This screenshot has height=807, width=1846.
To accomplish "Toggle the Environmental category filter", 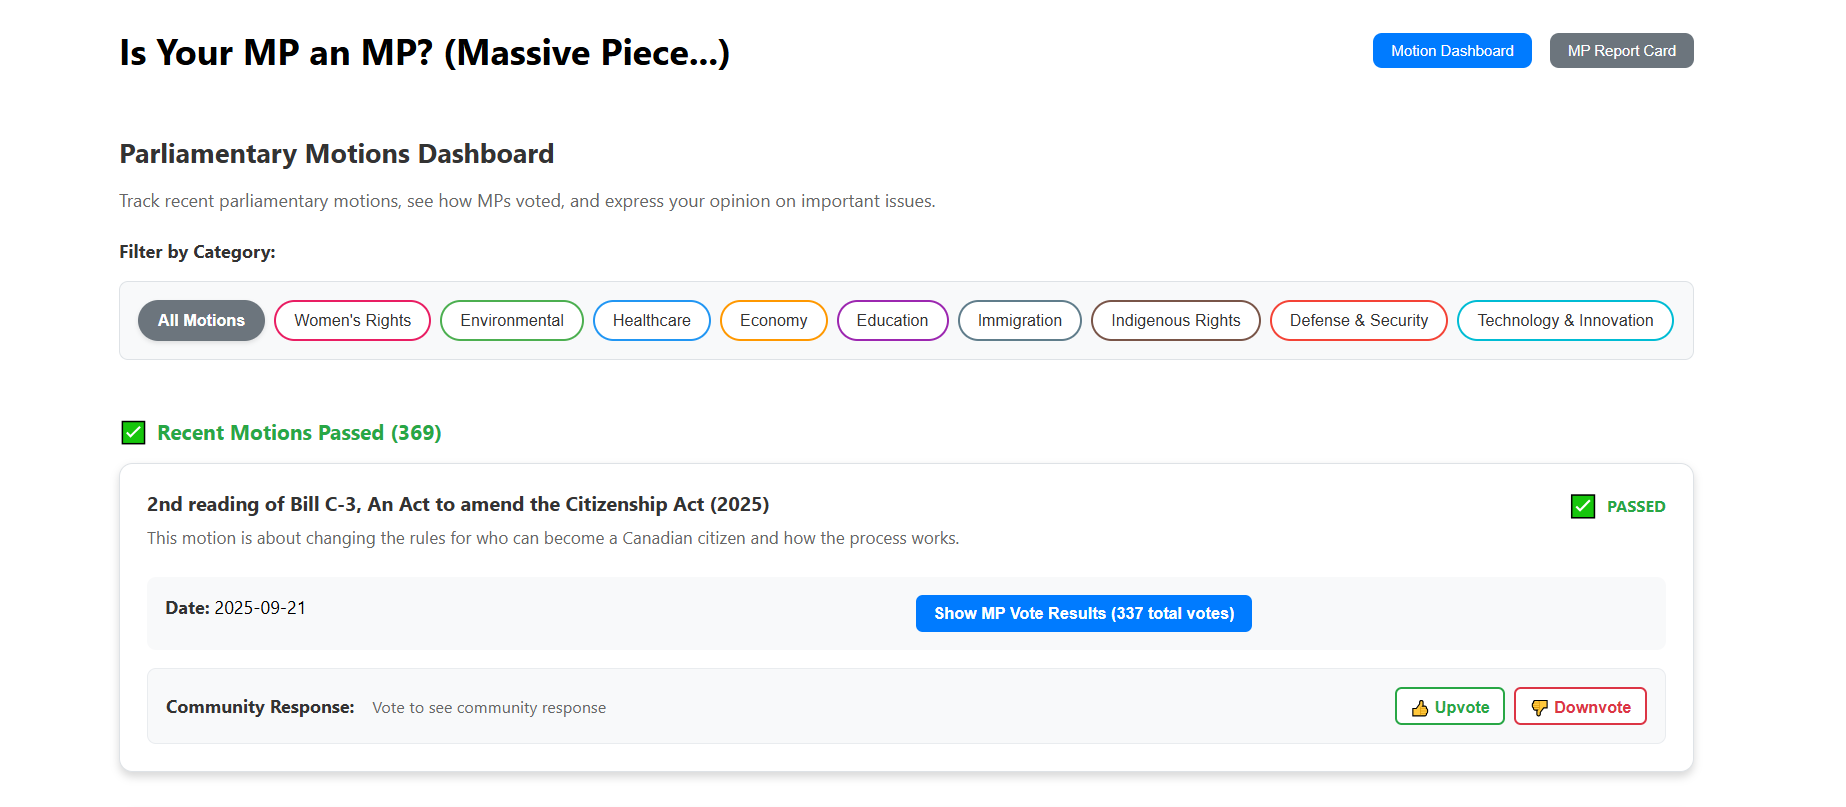I will [511, 321].
